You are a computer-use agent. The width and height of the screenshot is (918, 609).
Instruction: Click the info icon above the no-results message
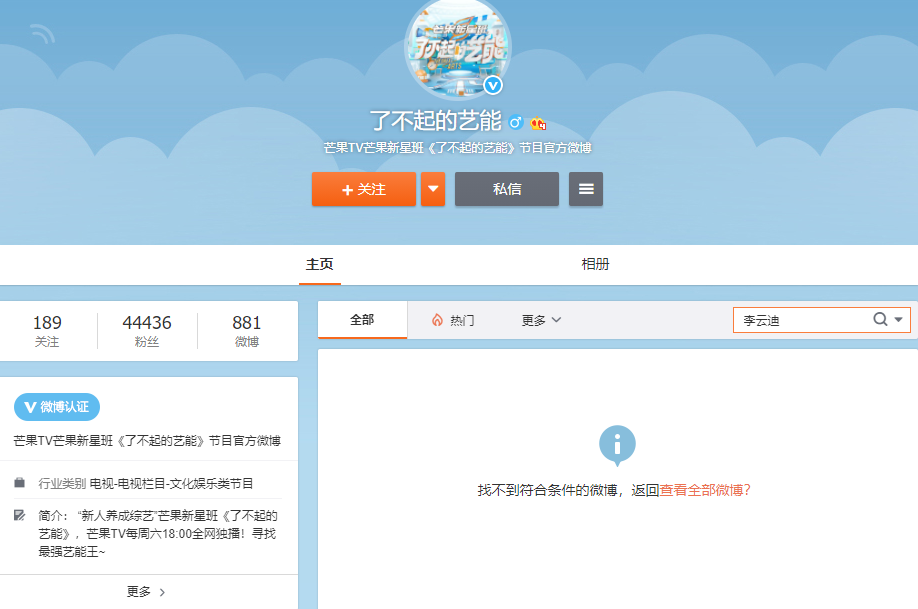click(617, 445)
